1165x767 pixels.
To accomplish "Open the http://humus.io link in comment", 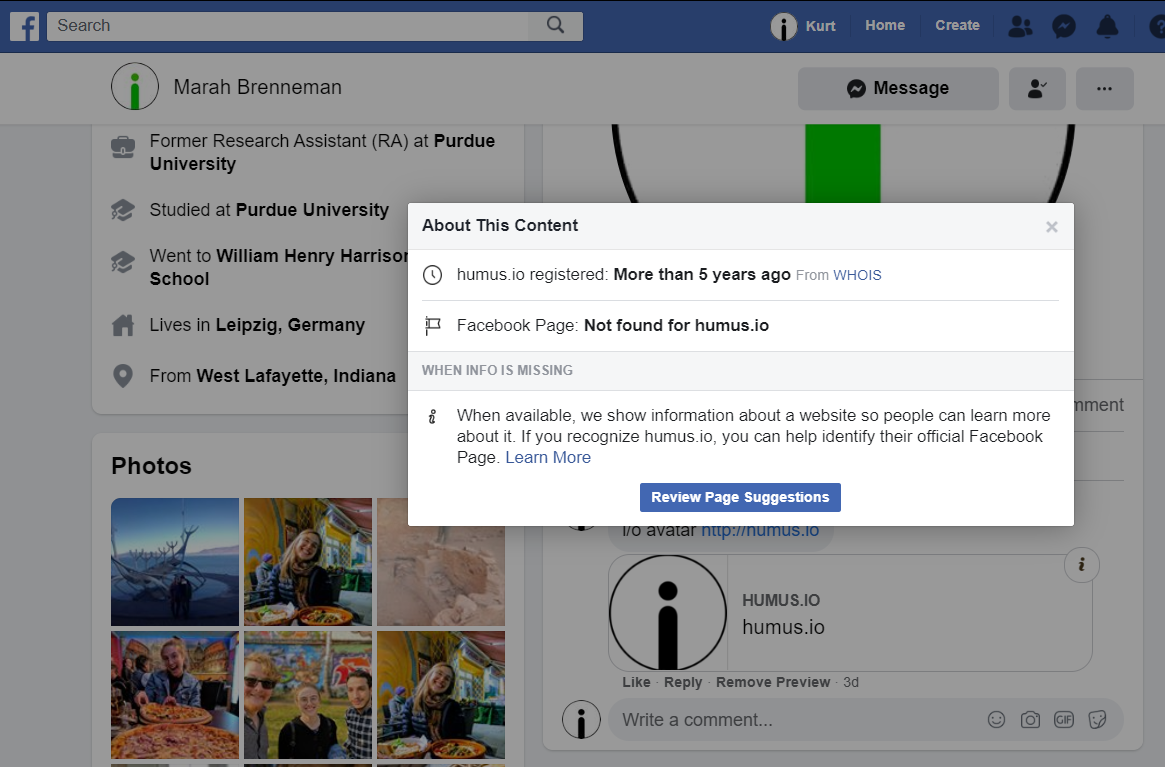I will (760, 531).
